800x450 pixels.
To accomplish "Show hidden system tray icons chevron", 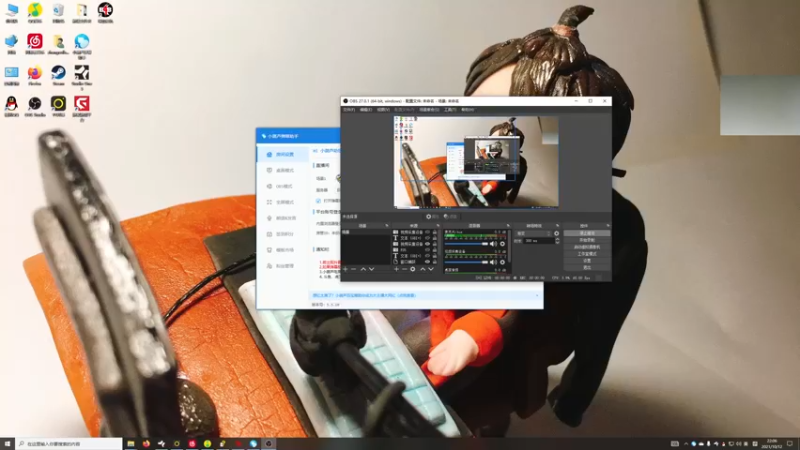I will point(686,444).
